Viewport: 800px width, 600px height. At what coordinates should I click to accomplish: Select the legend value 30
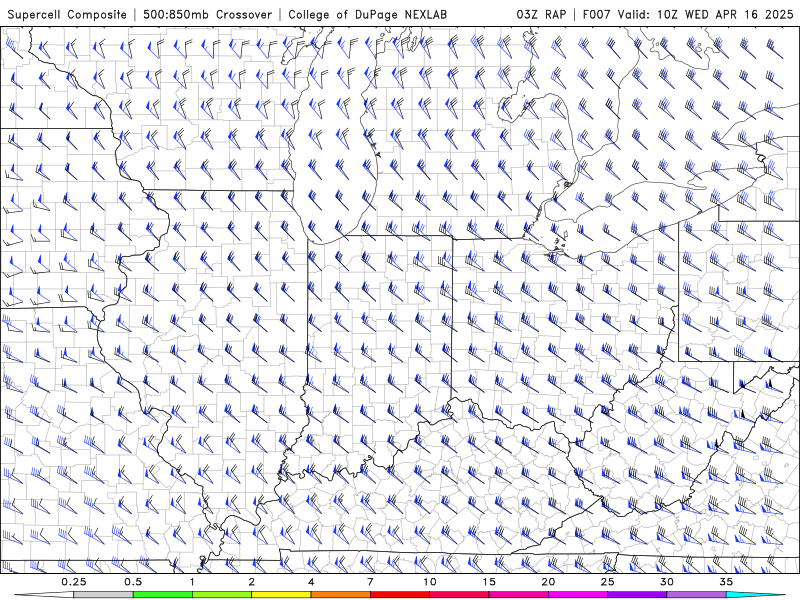click(x=666, y=582)
